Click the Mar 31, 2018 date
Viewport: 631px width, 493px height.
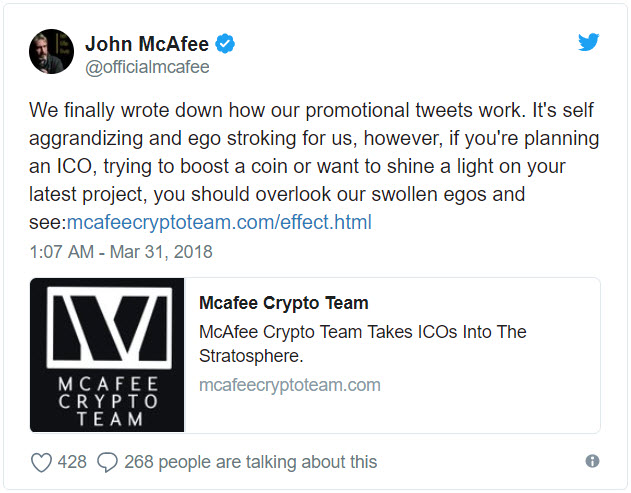tap(162, 252)
